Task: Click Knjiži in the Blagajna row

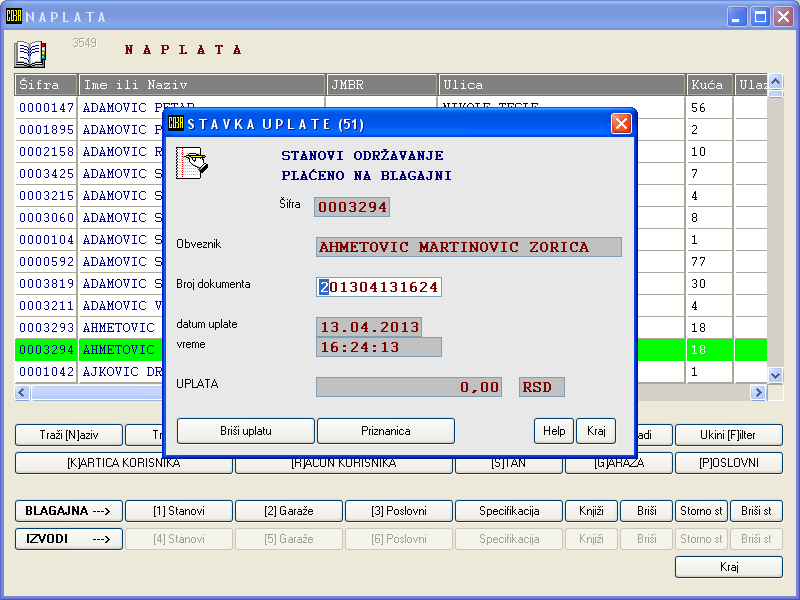Action: 591,511
